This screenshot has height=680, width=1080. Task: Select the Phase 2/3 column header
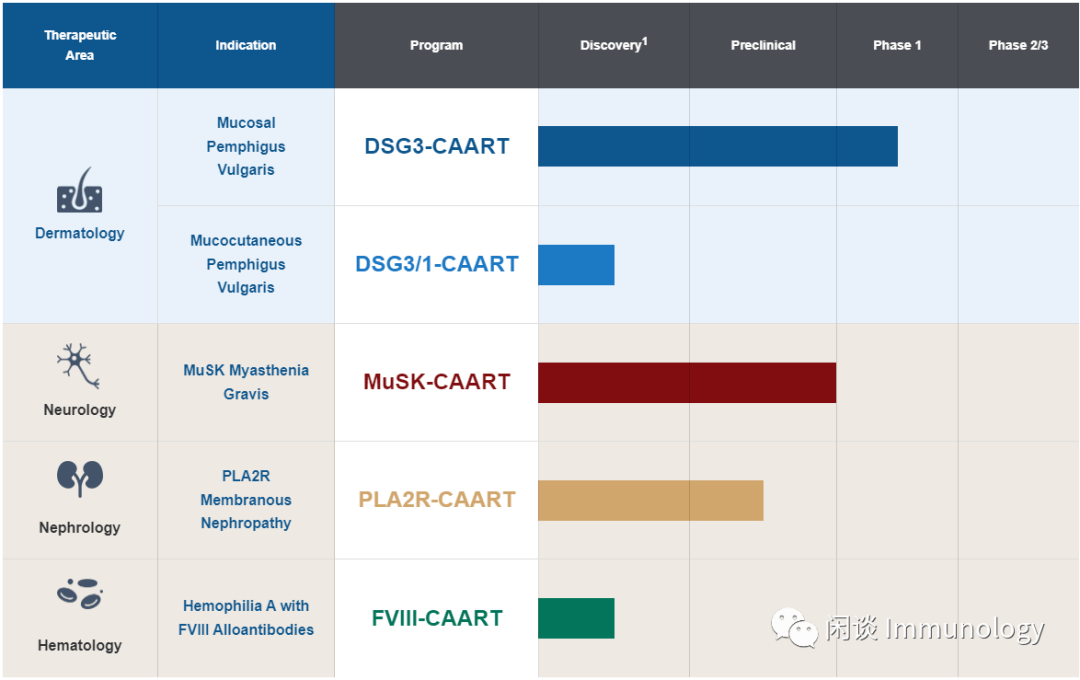pyautogui.click(x=1018, y=45)
